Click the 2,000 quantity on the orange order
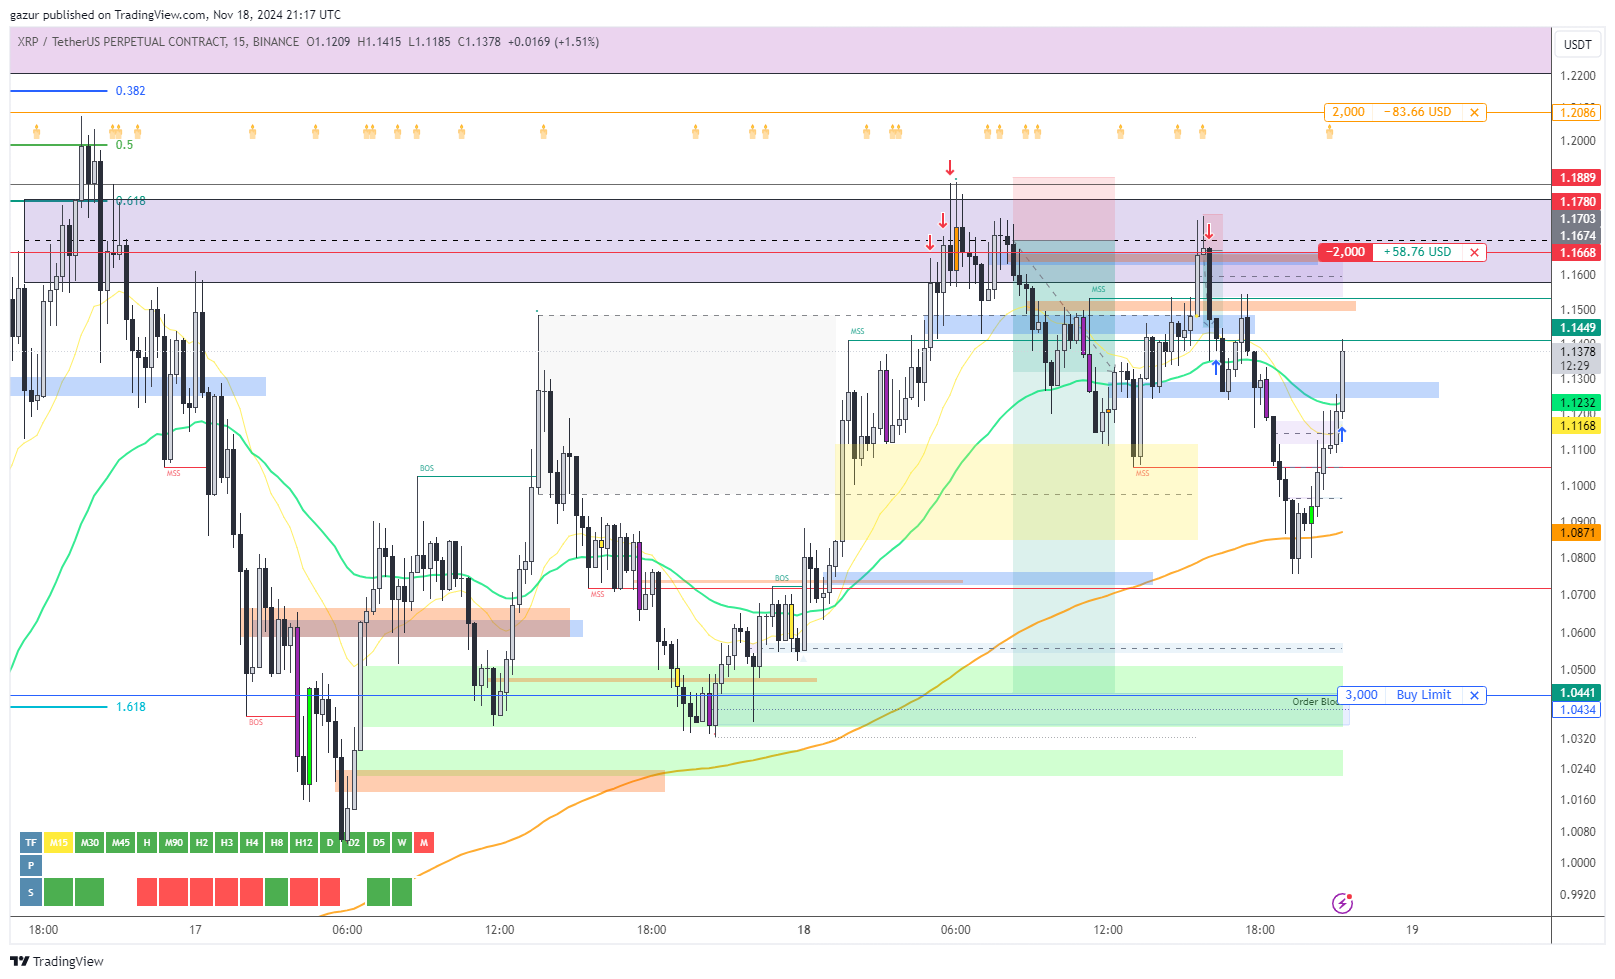1615x979 pixels. [1348, 112]
